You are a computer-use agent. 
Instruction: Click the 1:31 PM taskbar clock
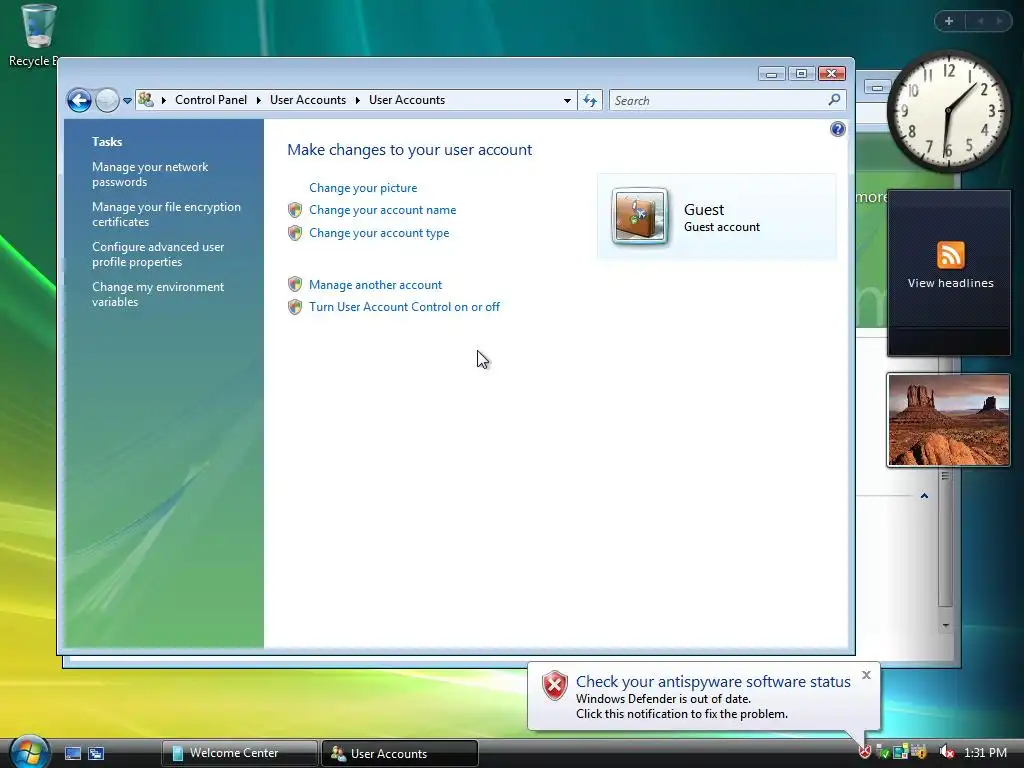click(985, 753)
